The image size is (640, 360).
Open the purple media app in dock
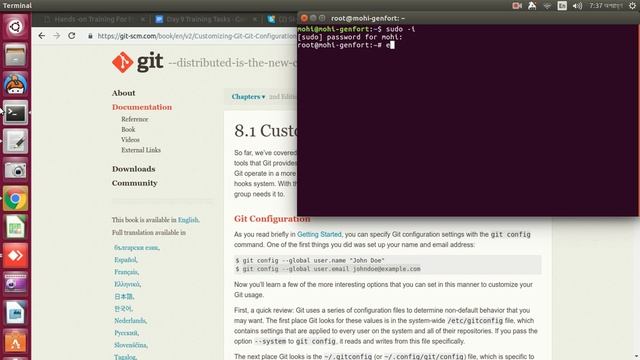coord(16,284)
